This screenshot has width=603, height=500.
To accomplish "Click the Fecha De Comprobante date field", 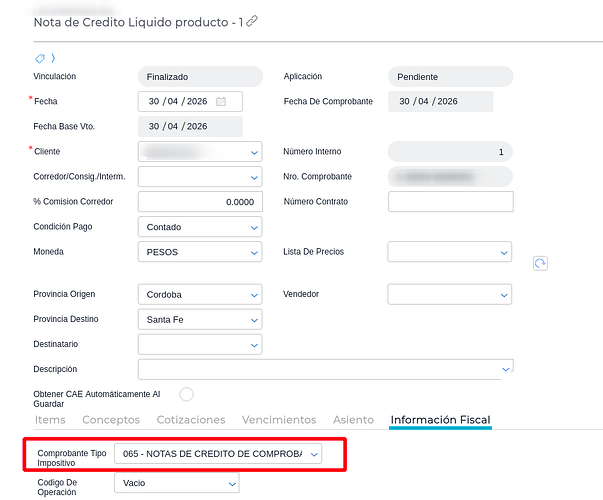I will pos(441,102).
